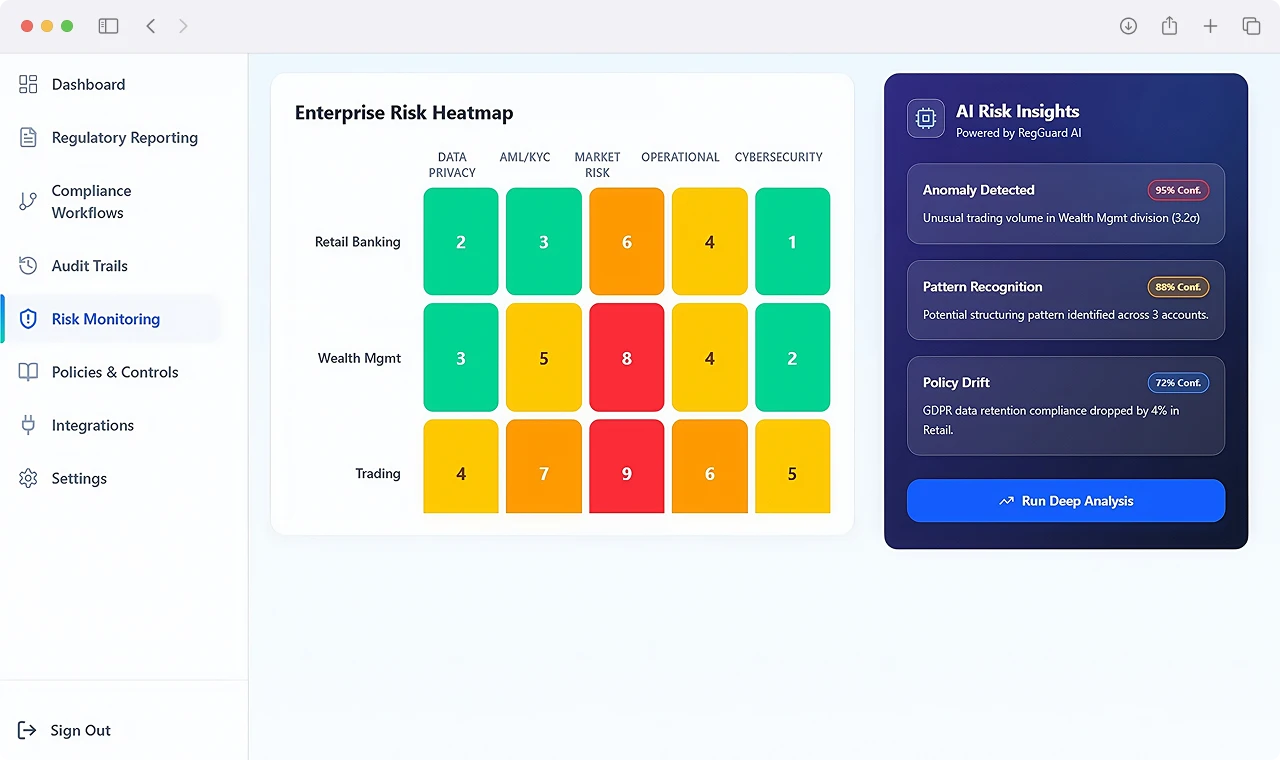Click the Settings gear icon
Viewport: 1280px width, 760px height.
[x=28, y=478]
